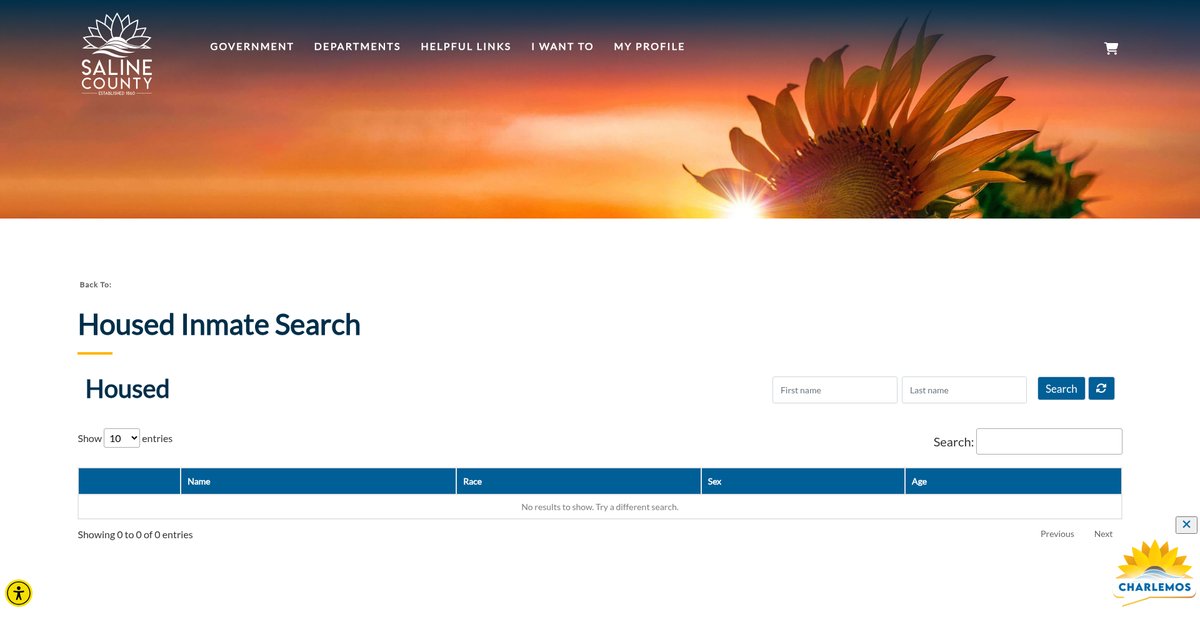Focus the Last name field
1200x620 pixels.
(x=964, y=390)
